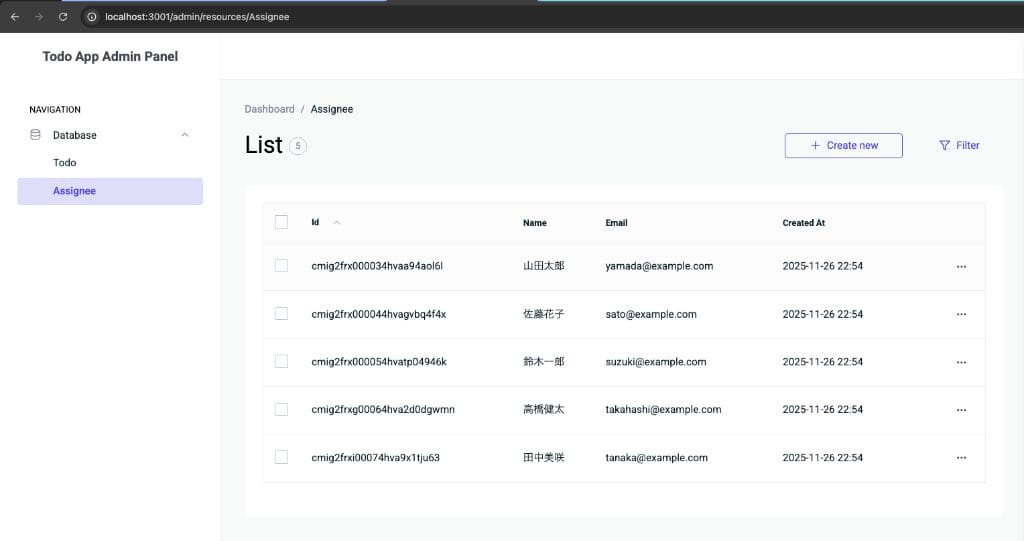Check the suzuki@example.com row checkbox

coord(281,361)
